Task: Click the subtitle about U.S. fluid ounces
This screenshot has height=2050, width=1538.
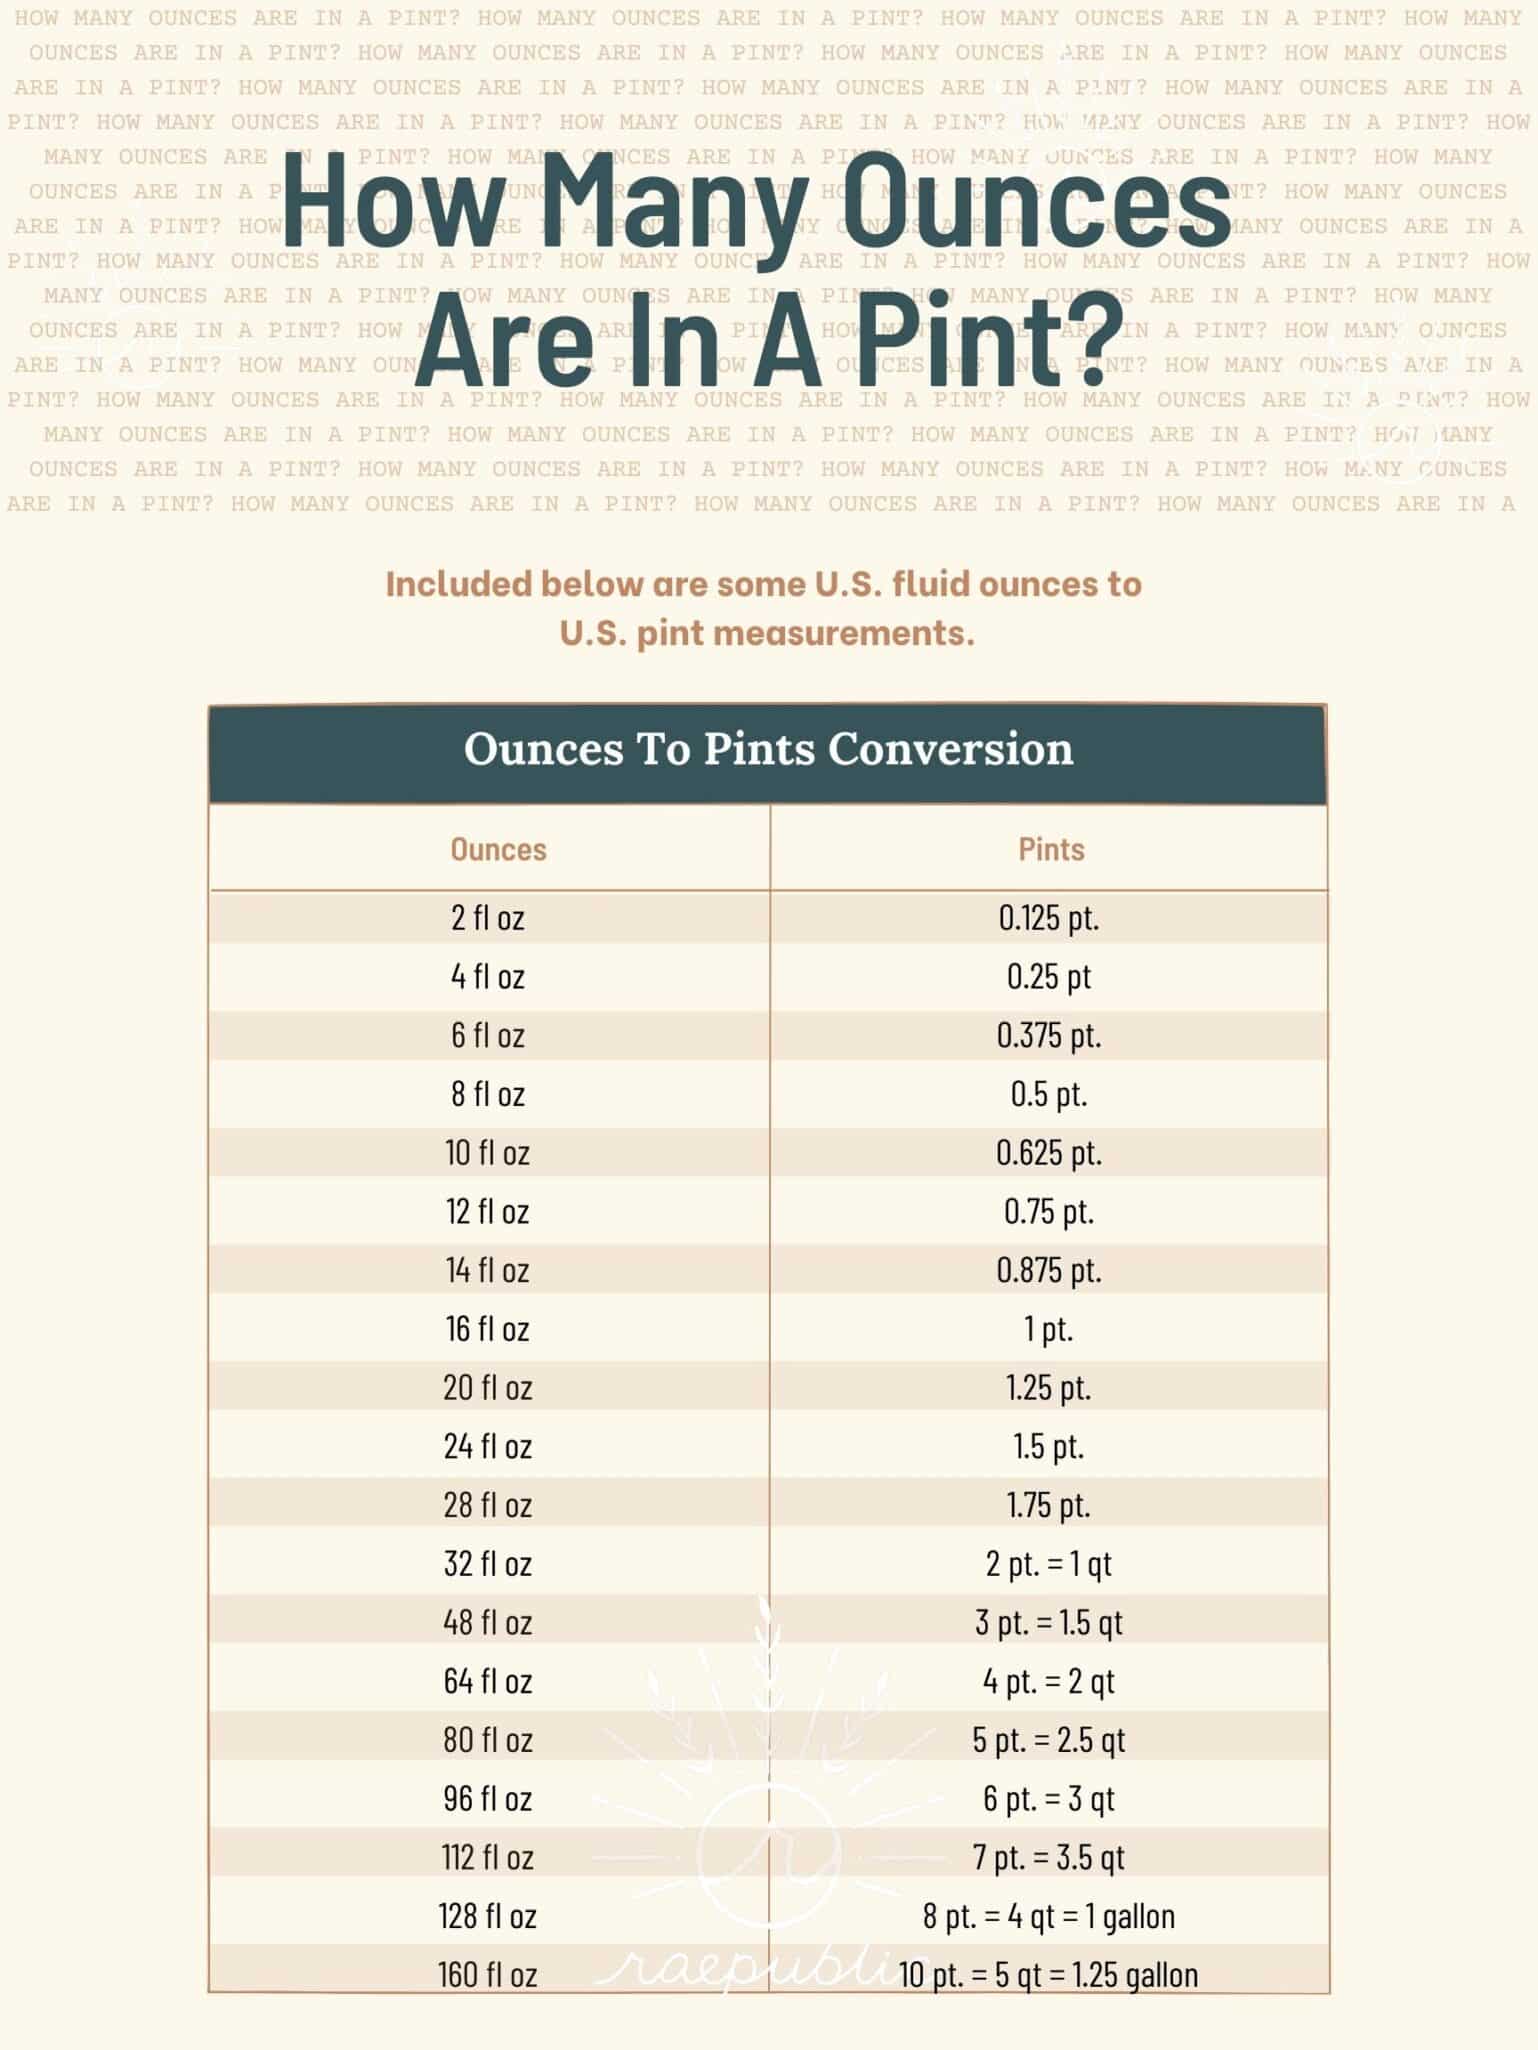Action: point(765,608)
